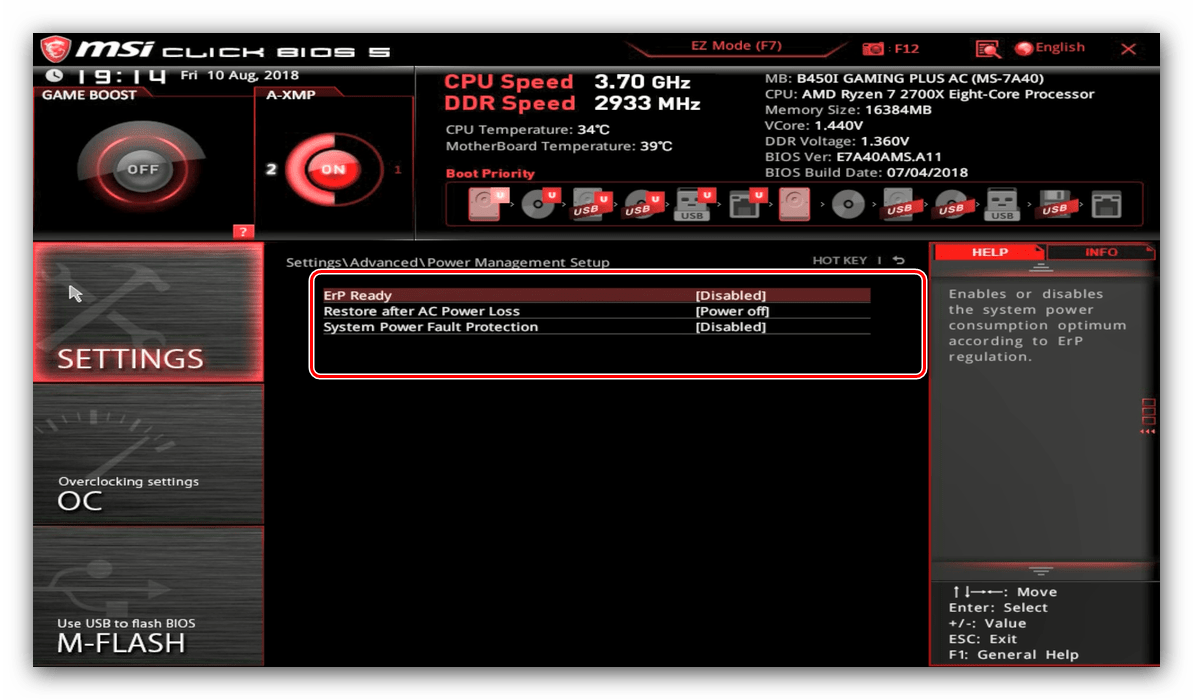Open the BIOS search icon
The width and height of the screenshot is (1193, 700).
[x=988, y=49]
